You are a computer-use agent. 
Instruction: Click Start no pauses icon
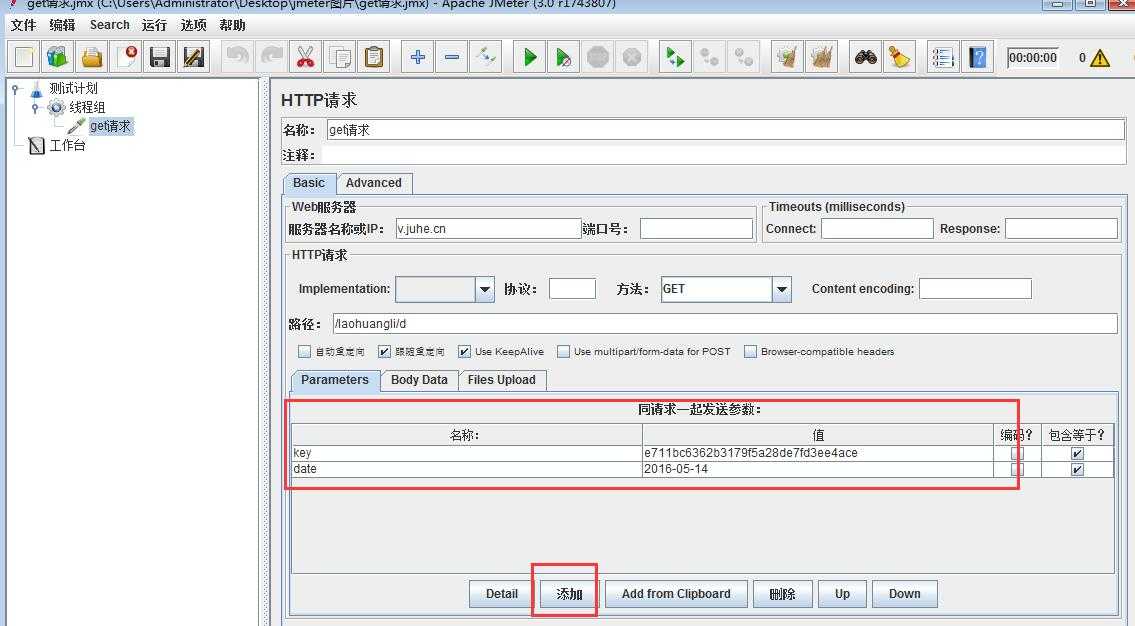tap(564, 57)
